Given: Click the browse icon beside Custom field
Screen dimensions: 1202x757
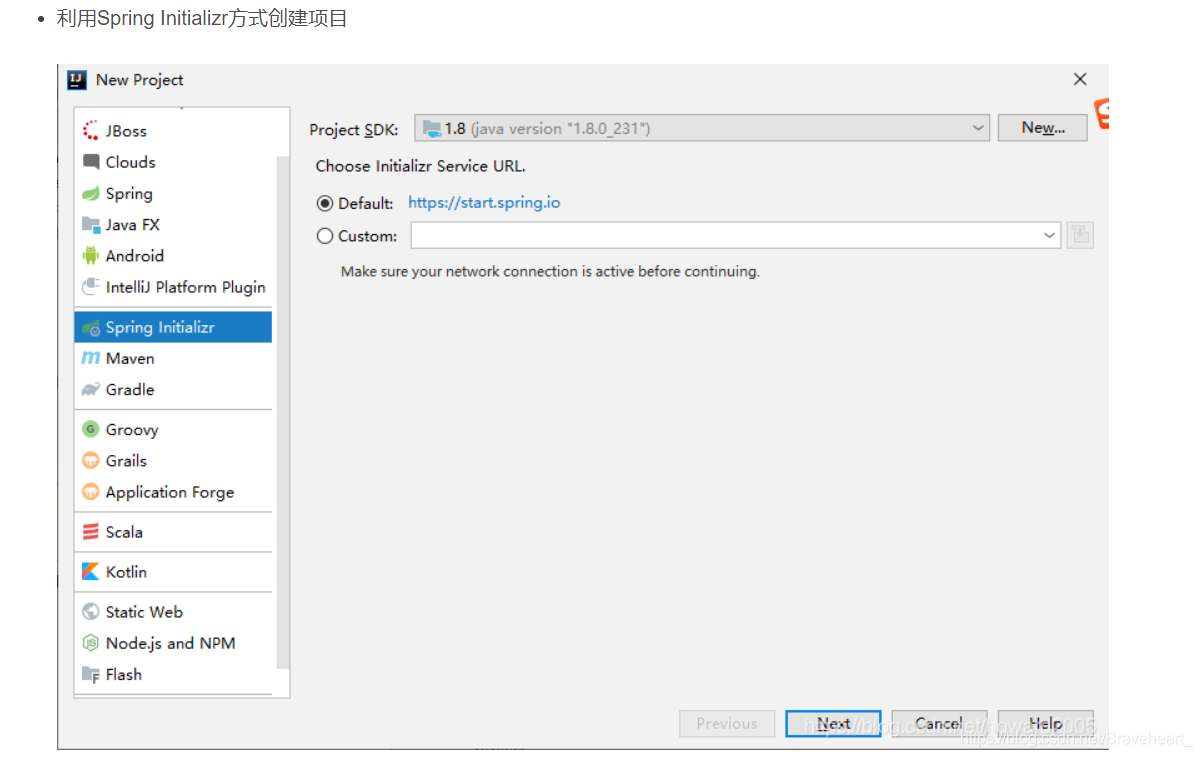Looking at the screenshot, I should pyautogui.click(x=1080, y=236).
